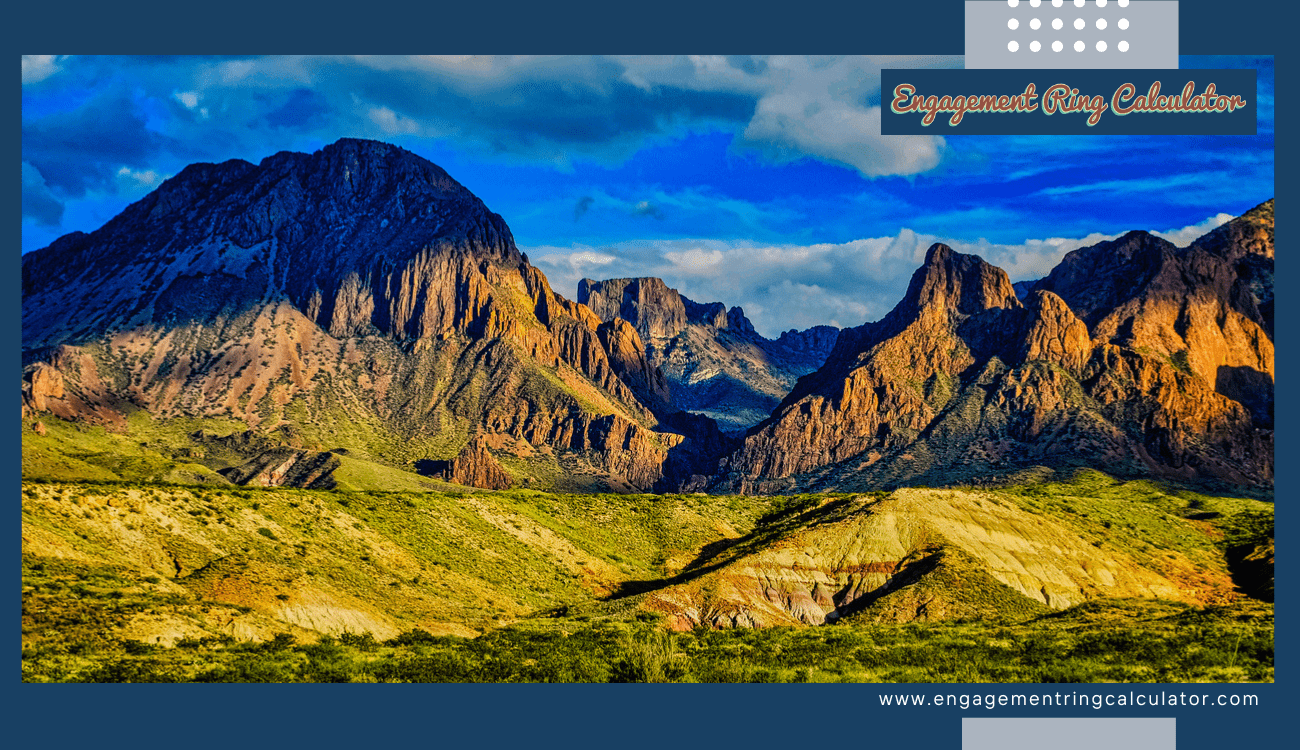Click the Engagement Ring Calculator title banner
Viewport: 1300px width, 750px height.
coord(1068,102)
